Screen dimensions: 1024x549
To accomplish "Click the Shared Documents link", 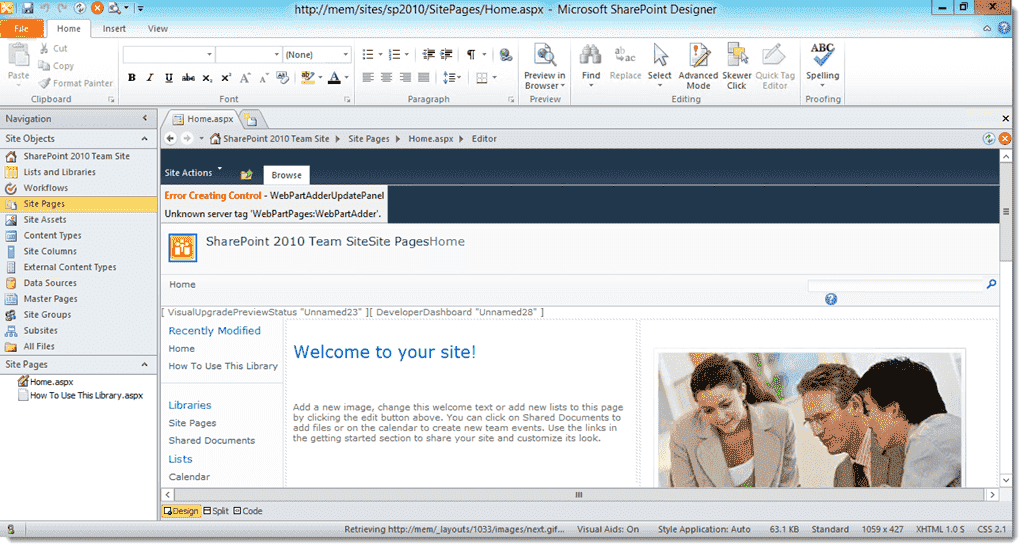I will click(211, 441).
